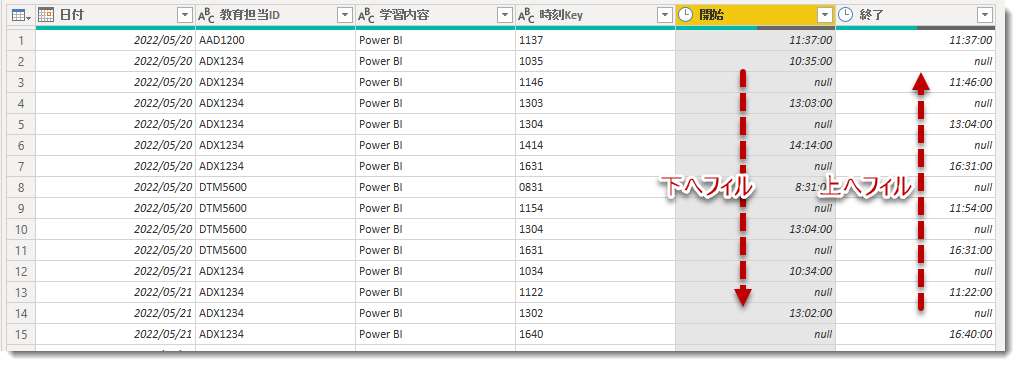Open filter dropdown for 時刻Key column

[665, 16]
